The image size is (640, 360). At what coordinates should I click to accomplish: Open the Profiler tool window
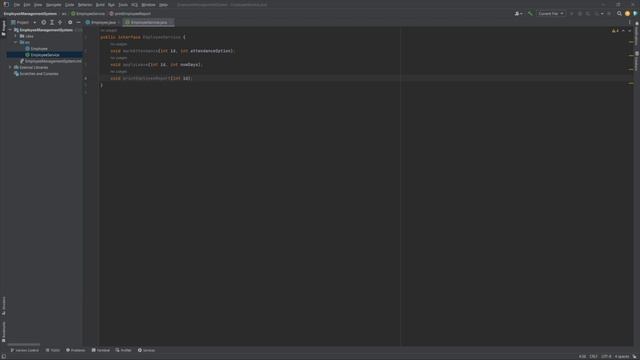(x=123, y=350)
